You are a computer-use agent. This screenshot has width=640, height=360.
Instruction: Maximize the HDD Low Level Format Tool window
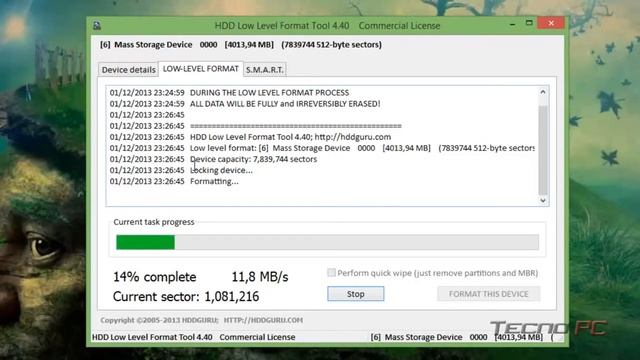point(529,23)
